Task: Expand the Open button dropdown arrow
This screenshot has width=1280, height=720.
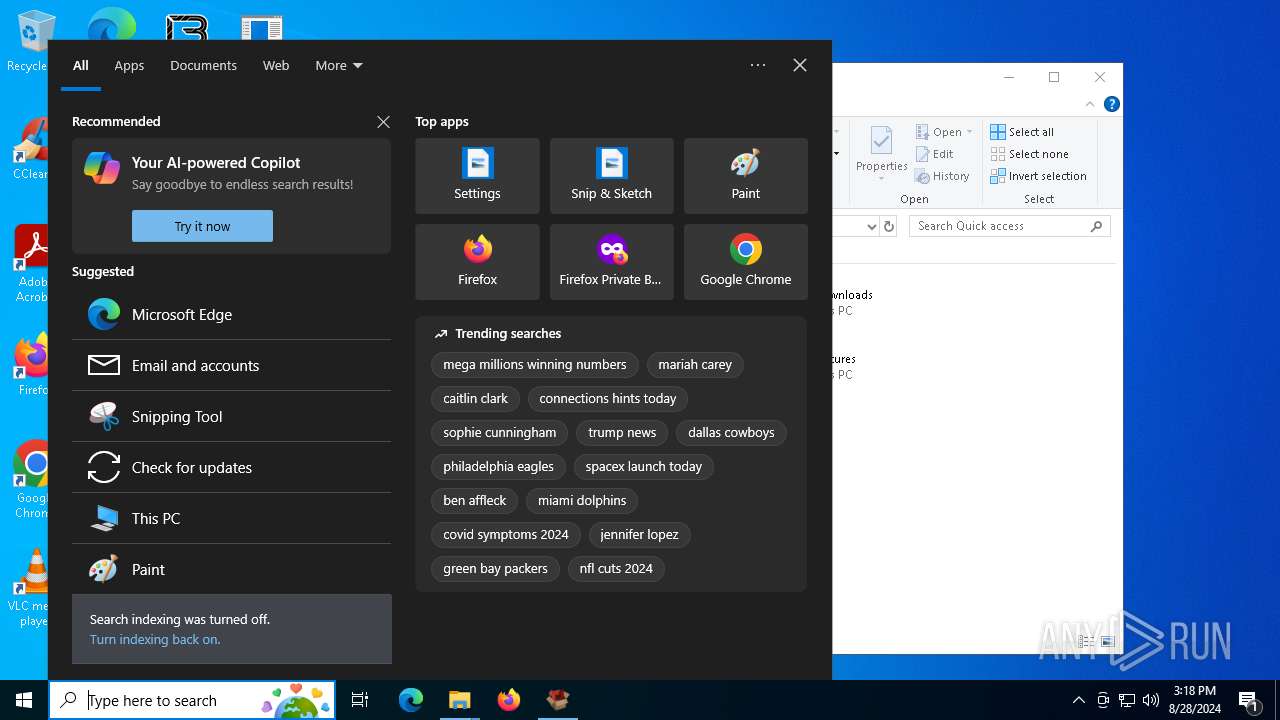Action: click(969, 132)
